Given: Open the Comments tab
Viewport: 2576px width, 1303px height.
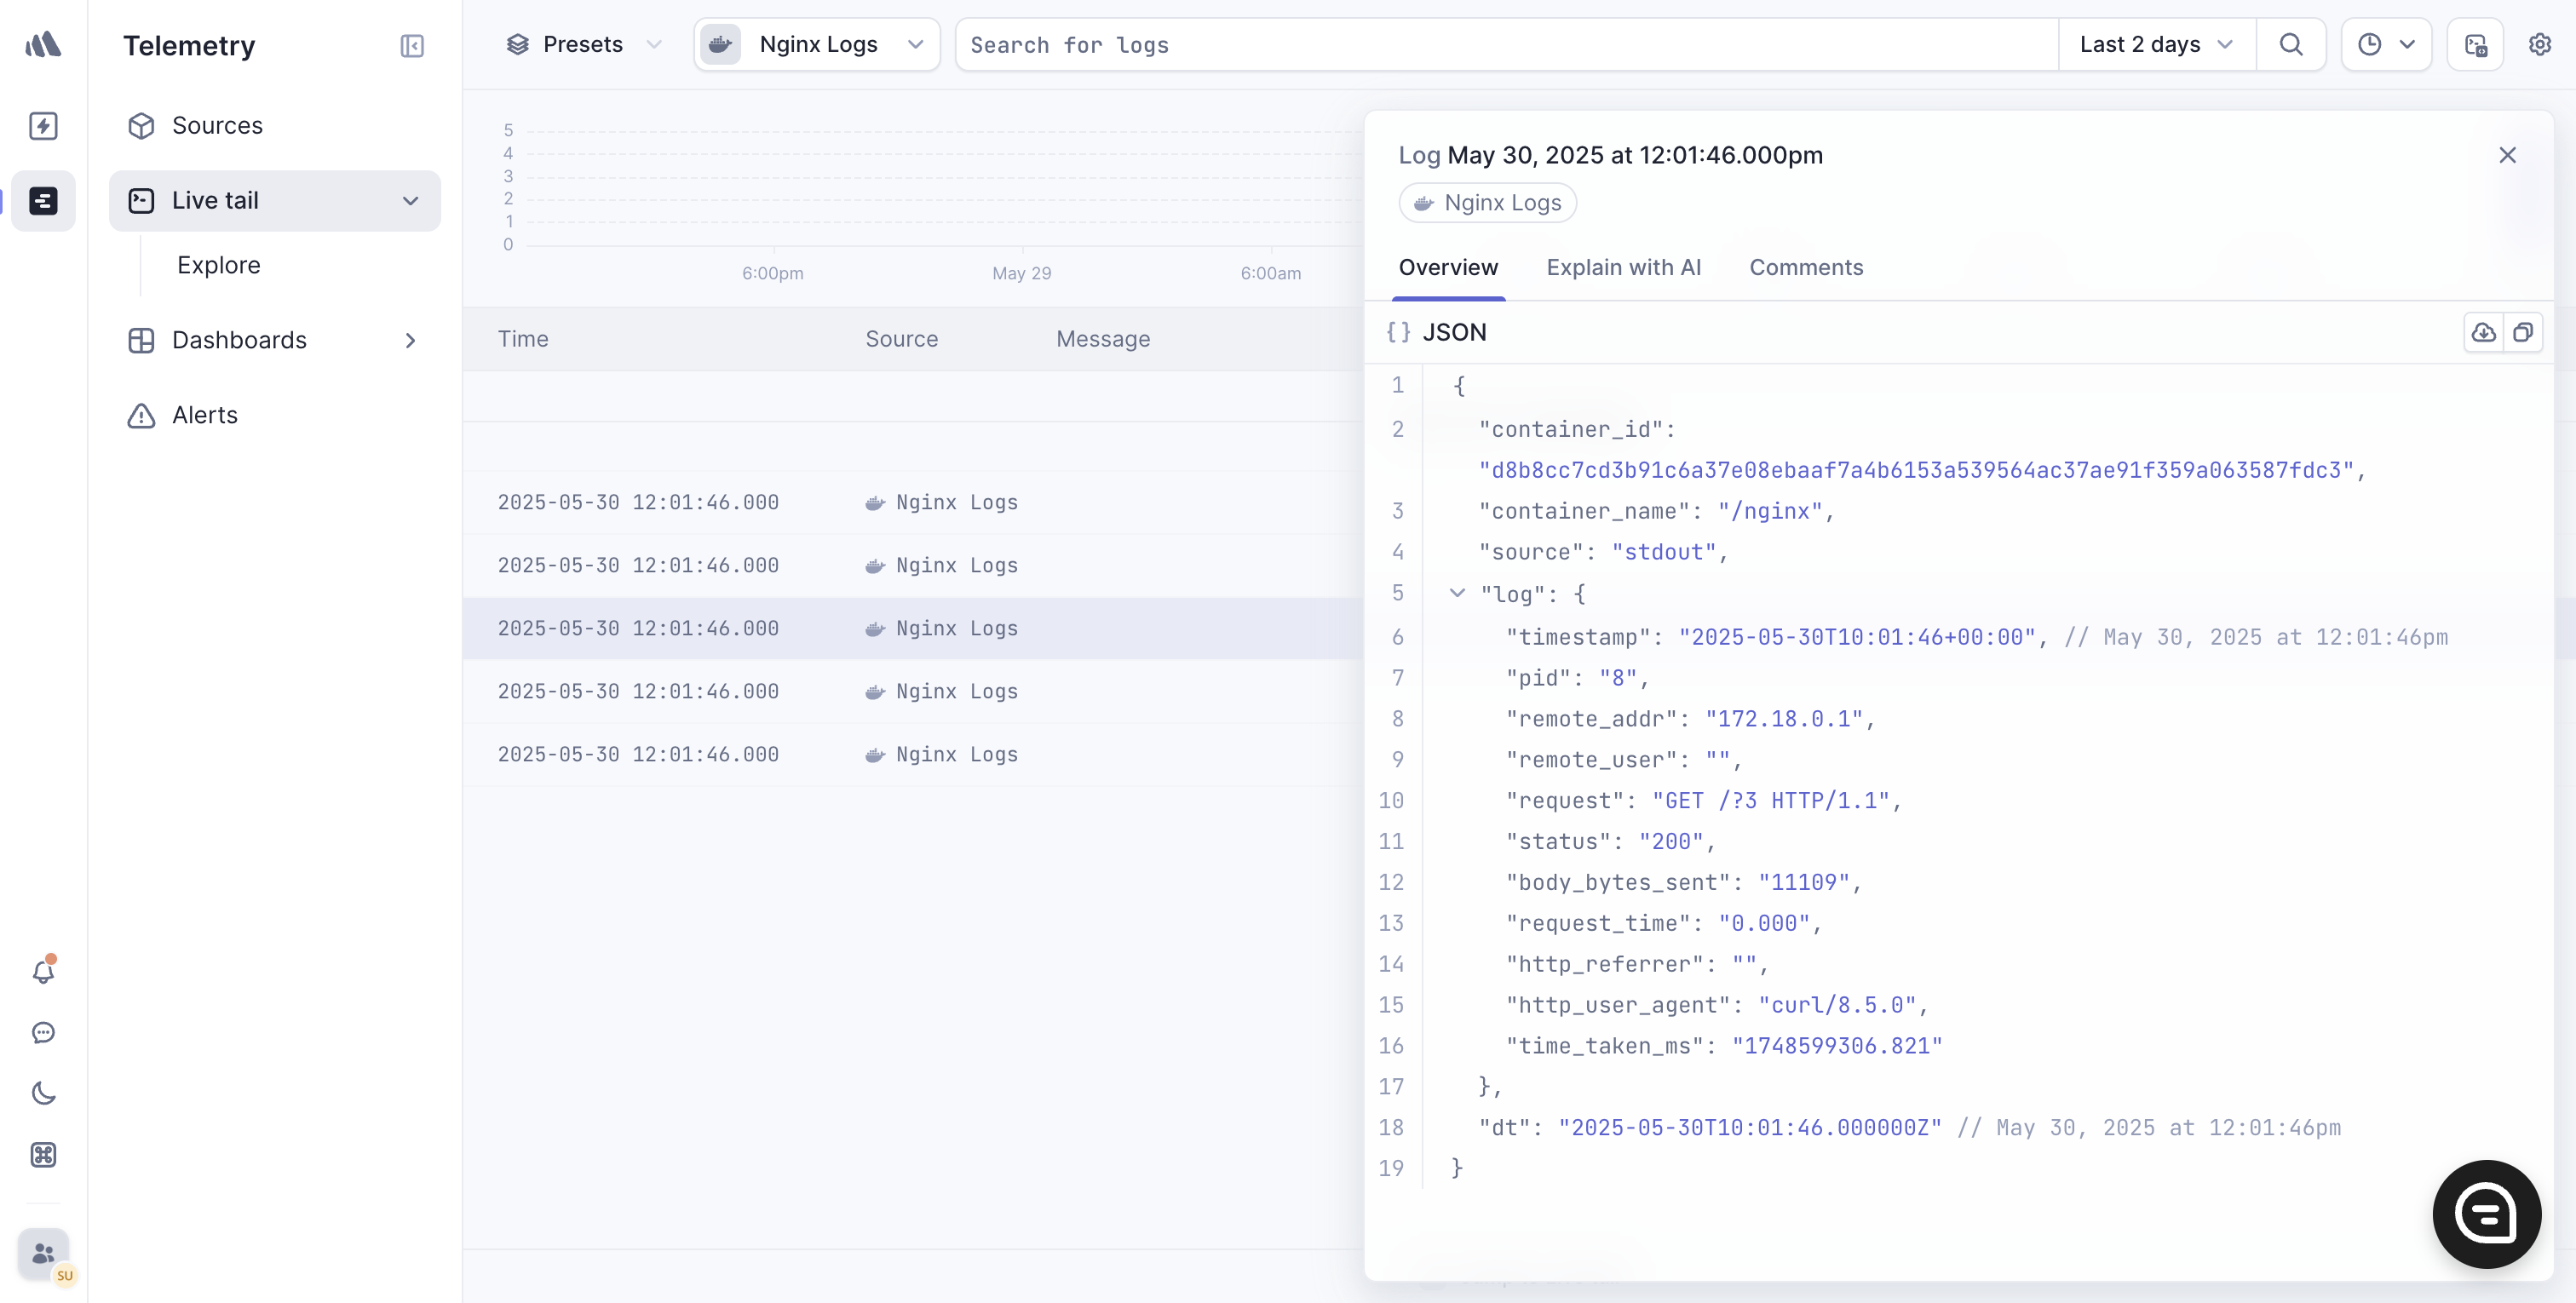Looking at the screenshot, I should (1806, 267).
